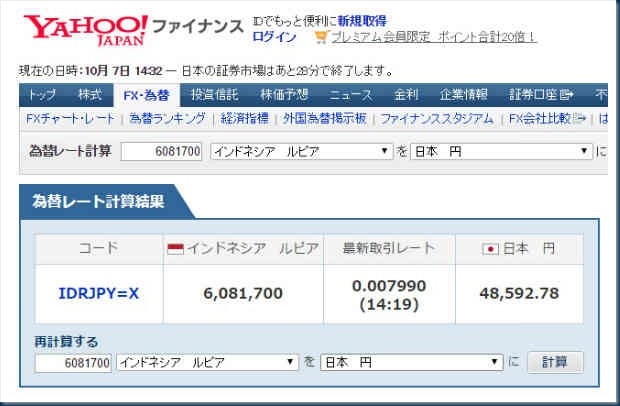Open the プレミアム会員限定 points promotion link

pyautogui.click(x=433, y=37)
